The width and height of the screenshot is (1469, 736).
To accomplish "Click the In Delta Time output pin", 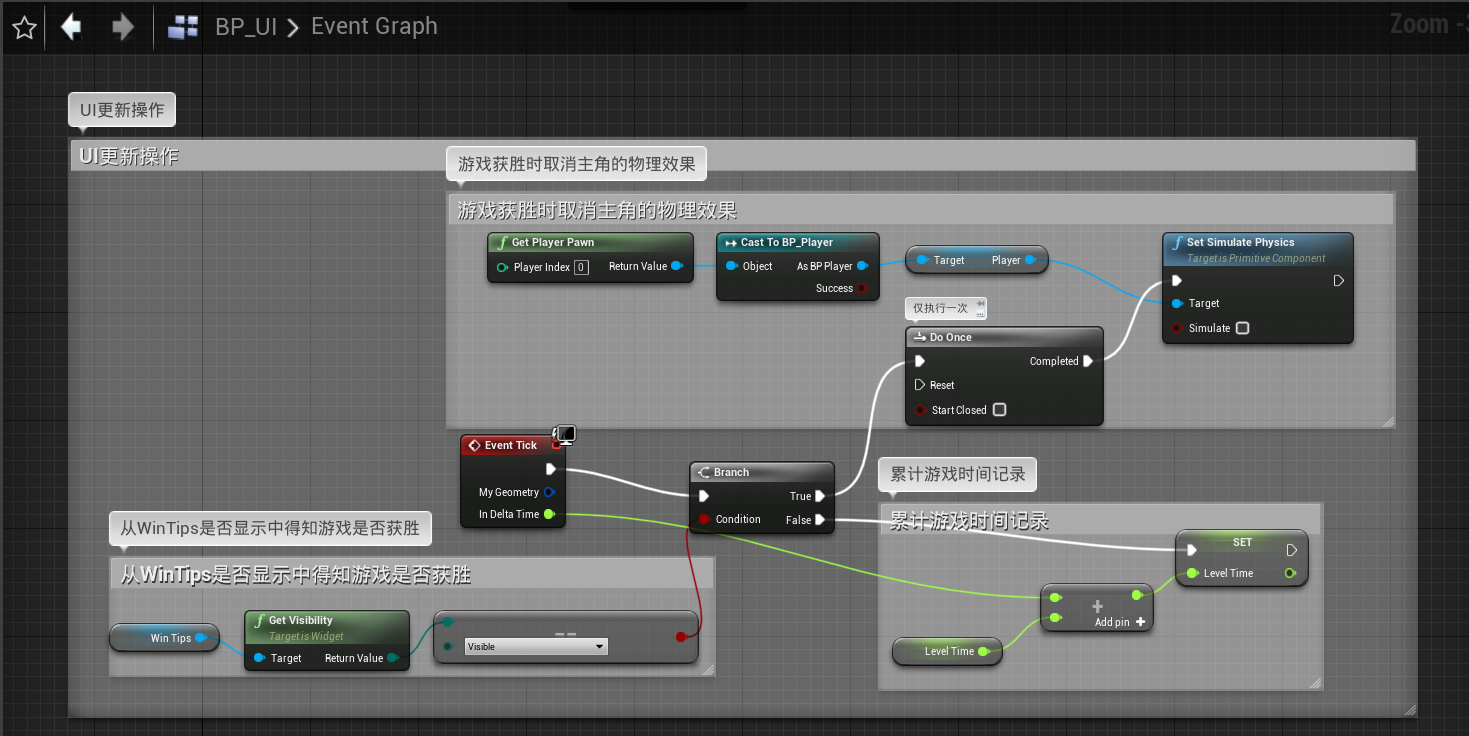I will click(x=549, y=514).
